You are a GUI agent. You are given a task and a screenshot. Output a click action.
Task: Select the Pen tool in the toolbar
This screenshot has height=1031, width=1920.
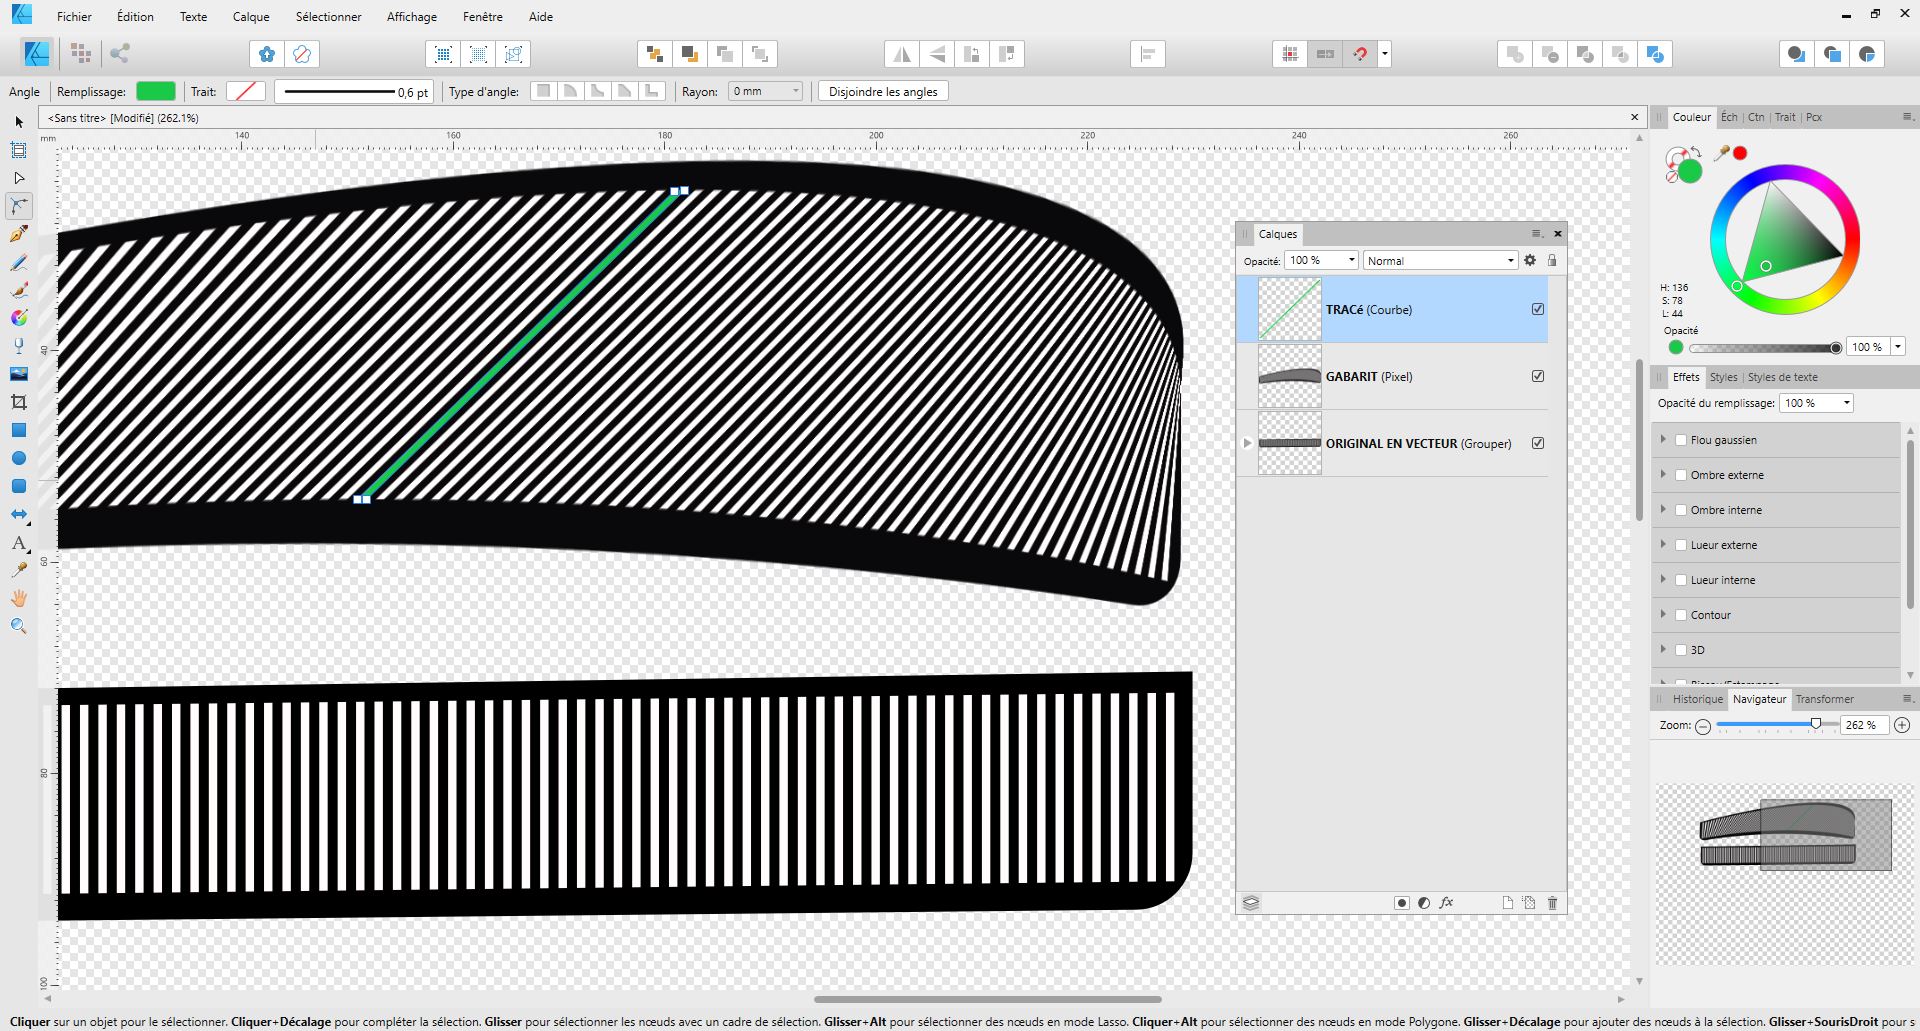pyautogui.click(x=18, y=234)
